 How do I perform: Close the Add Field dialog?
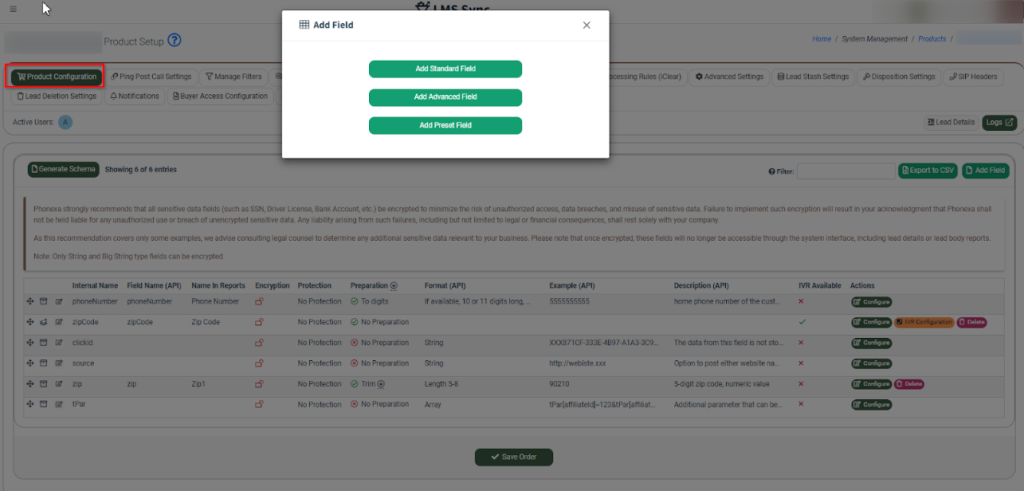point(587,25)
